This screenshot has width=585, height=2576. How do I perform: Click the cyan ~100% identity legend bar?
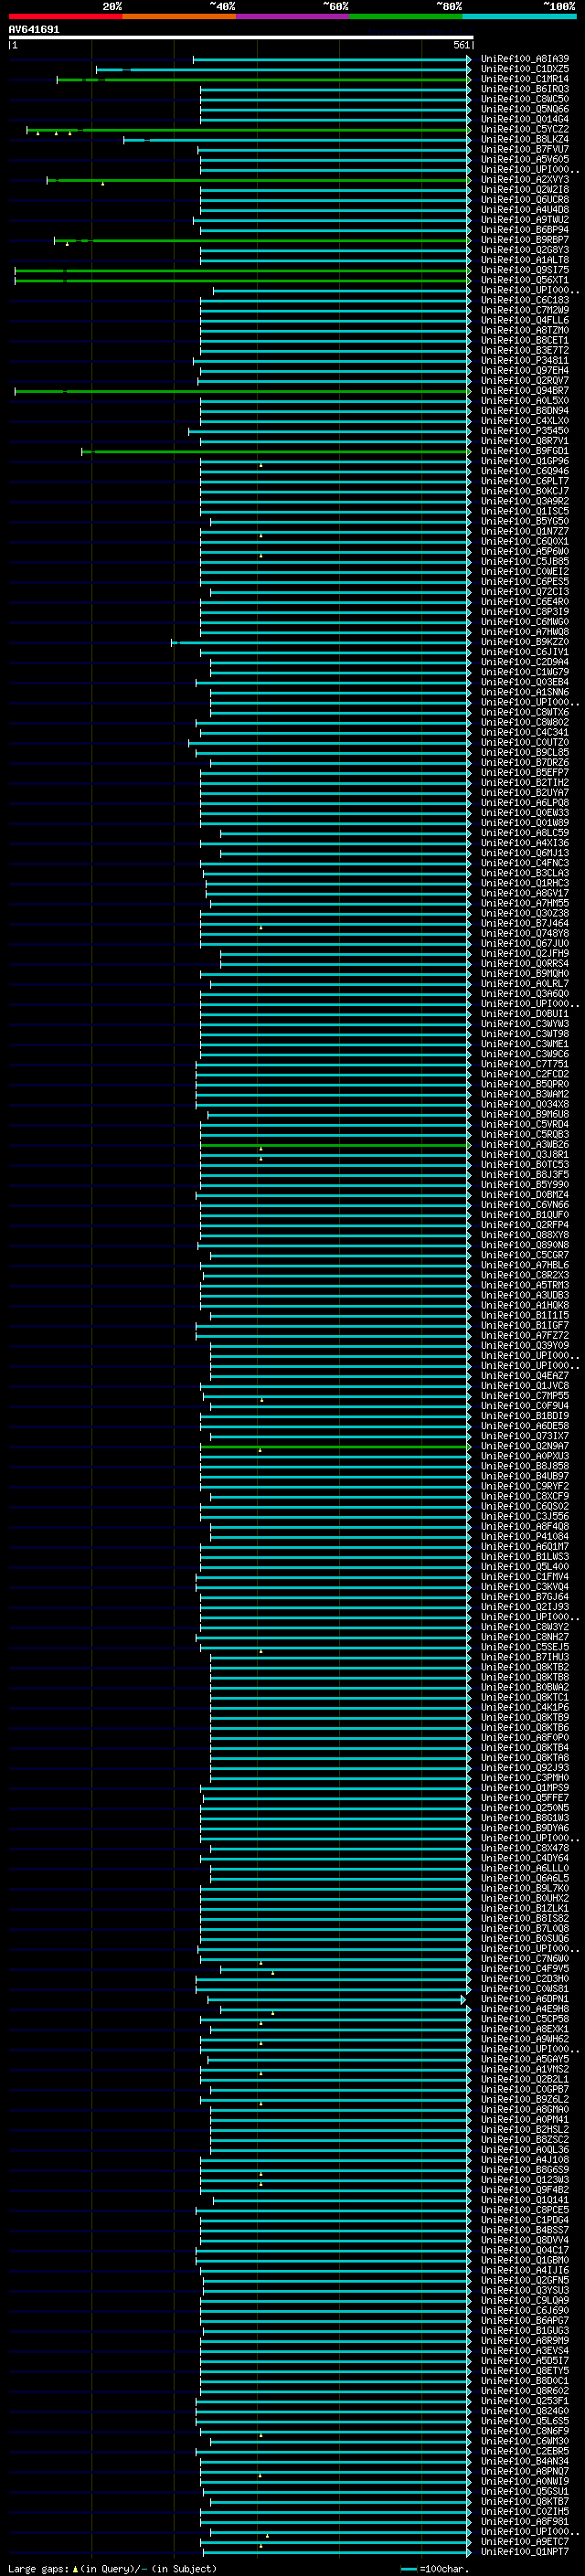pos(520,16)
